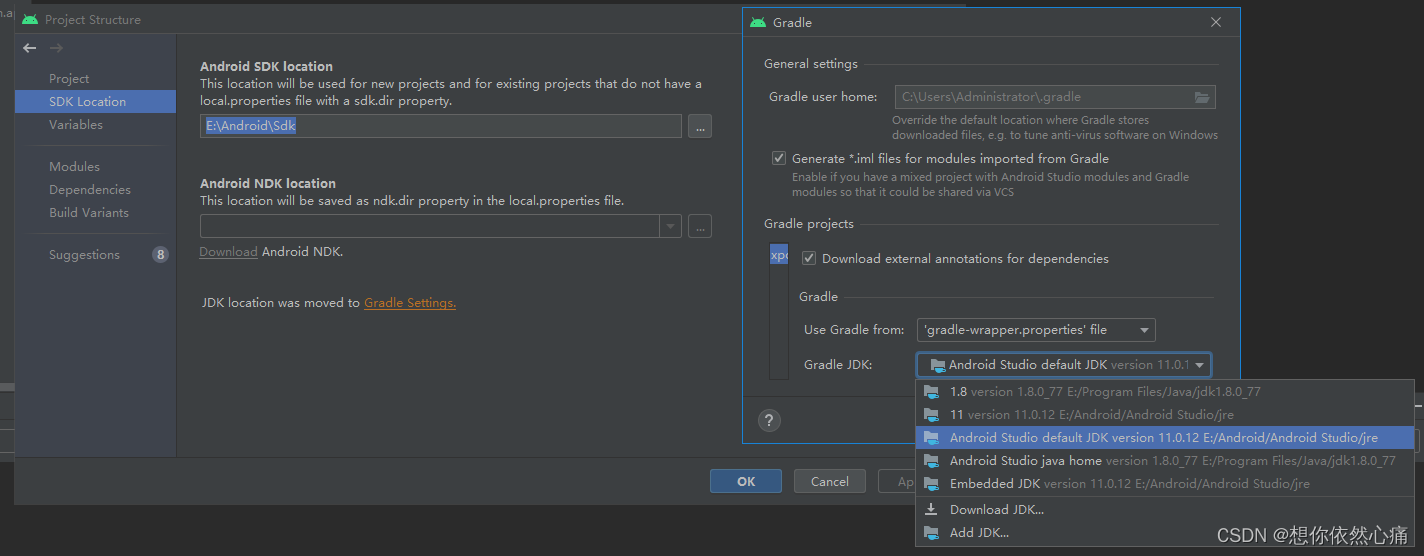This screenshot has height=556, width=1424.
Task: Open the Gradle Settings link
Action: (x=410, y=303)
